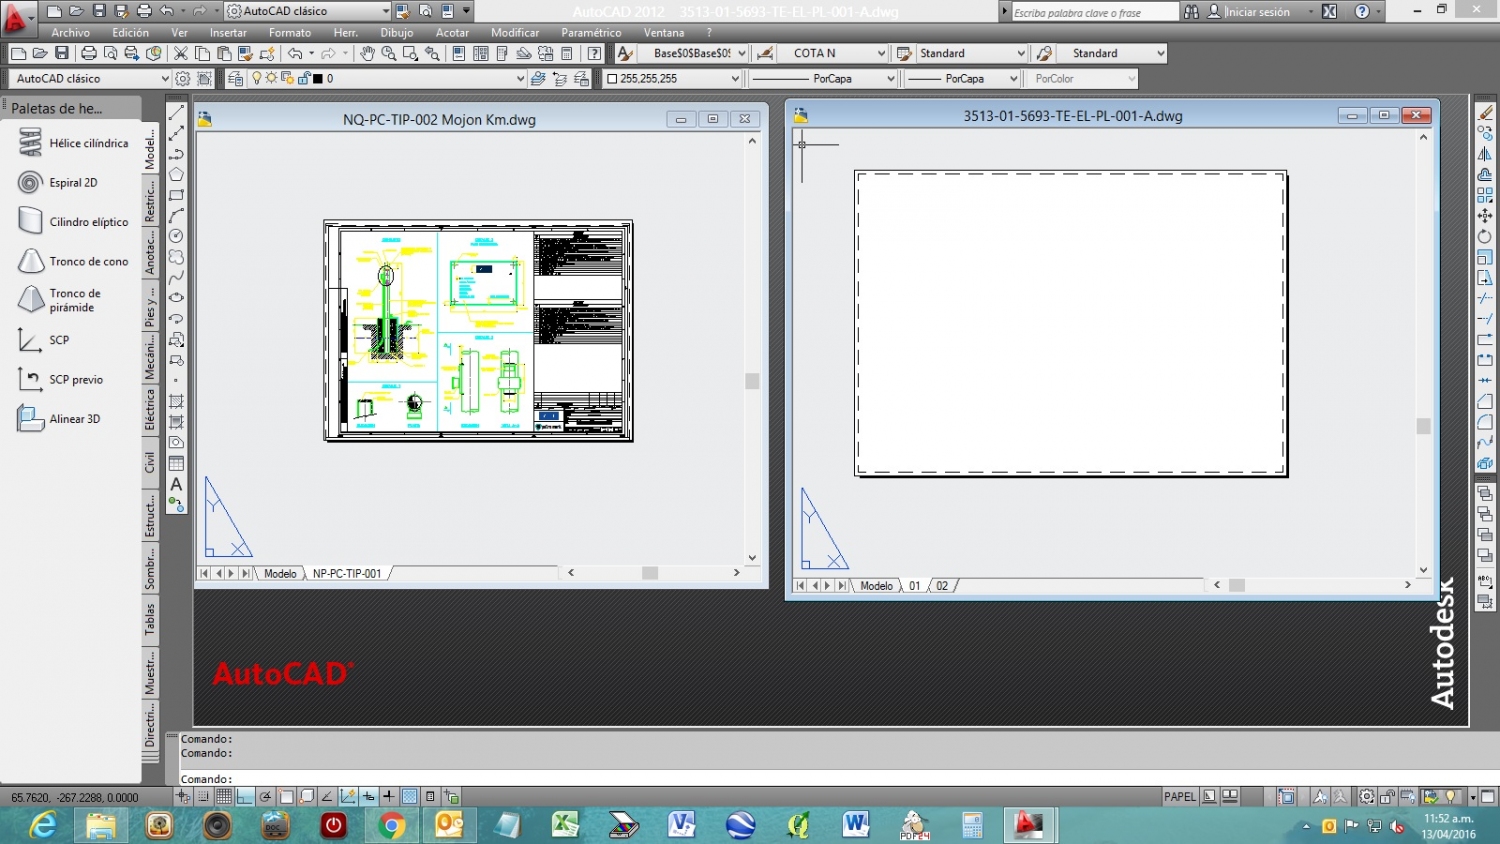Toggle Grid display in status bar

pos(224,797)
